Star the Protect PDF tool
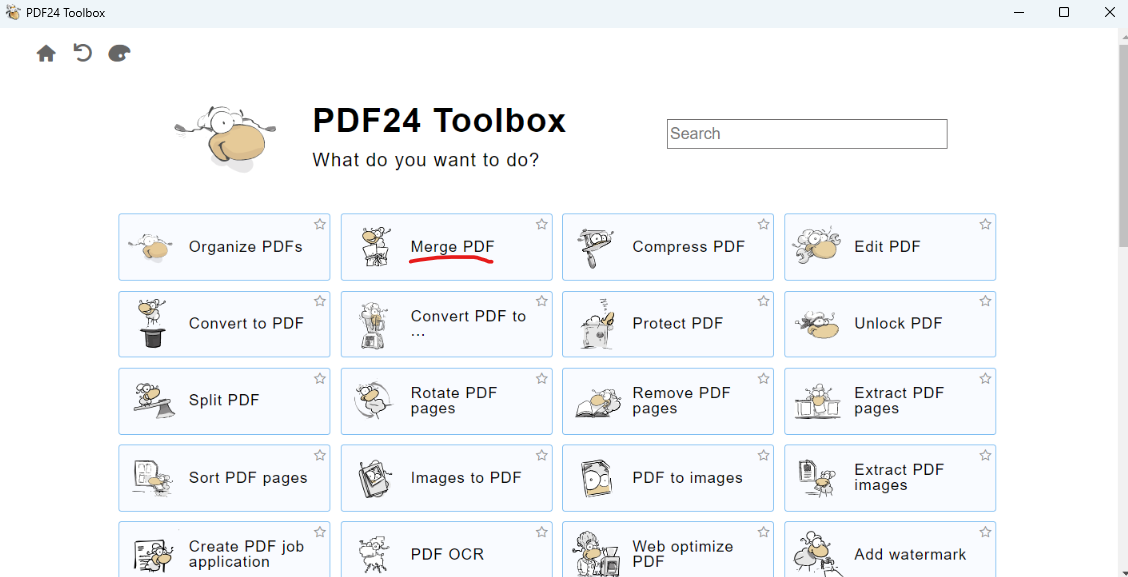Screen dimensions: 1128x577 tap(763, 301)
